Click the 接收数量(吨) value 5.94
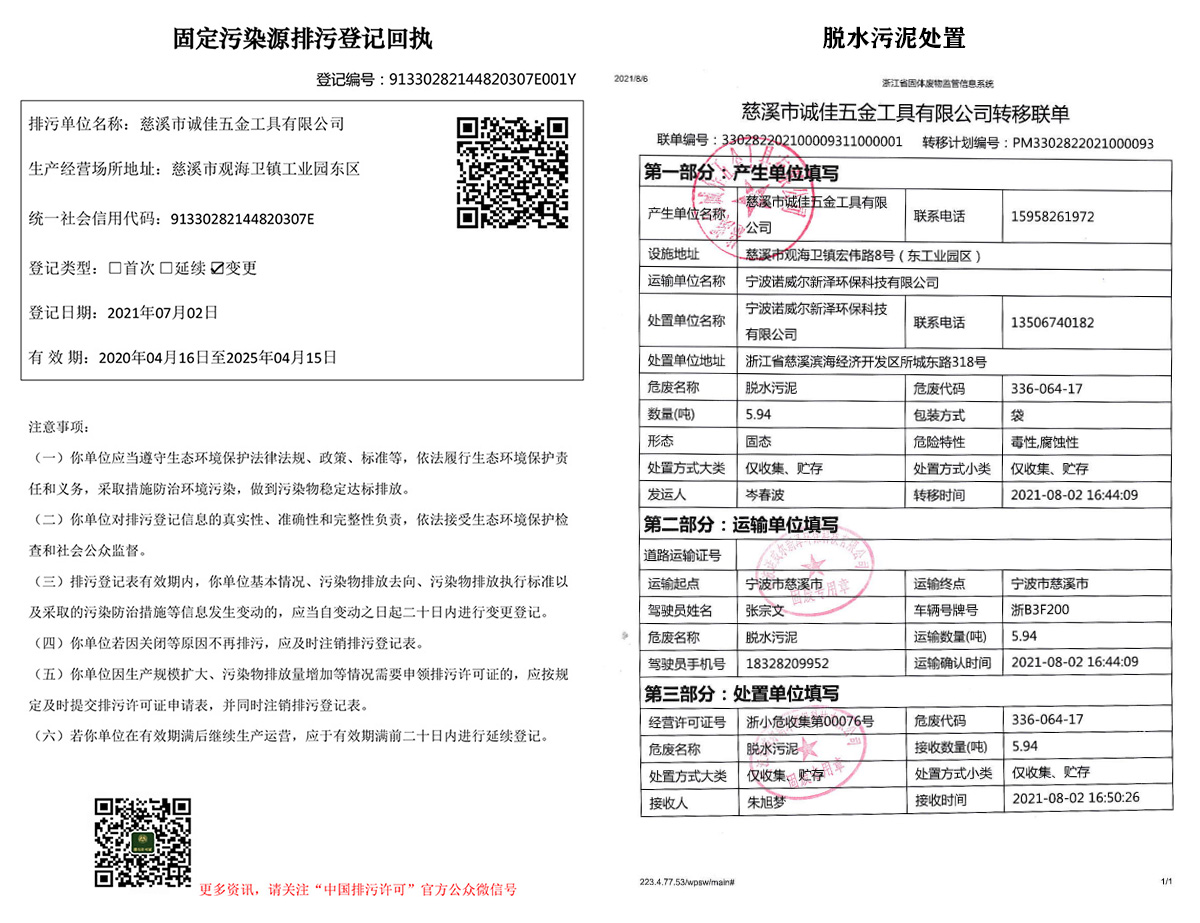Image resolution: width=1200 pixels, height=923 pixels. 1025,746
